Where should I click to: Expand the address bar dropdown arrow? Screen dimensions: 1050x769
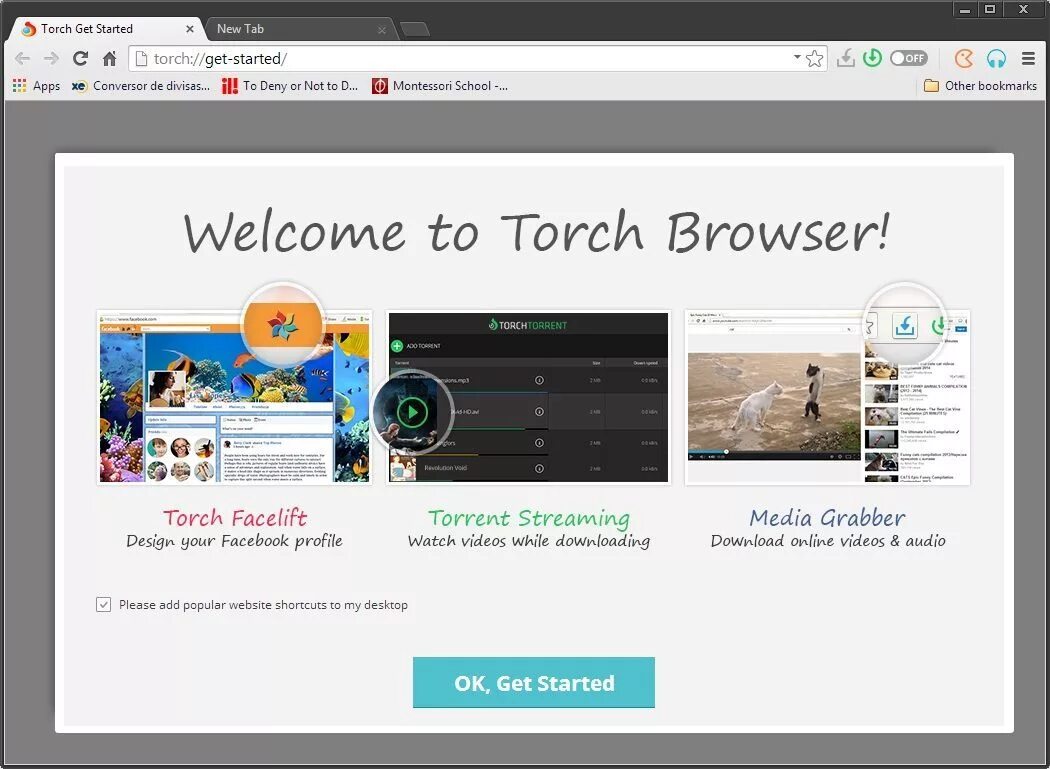[797, 58]
